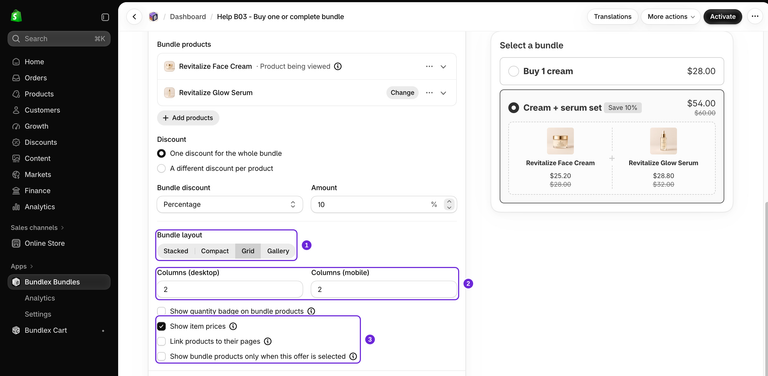Check Show bundle products only when selected
The width and height of the screenshot is (768, 376).
pos(161,356)
